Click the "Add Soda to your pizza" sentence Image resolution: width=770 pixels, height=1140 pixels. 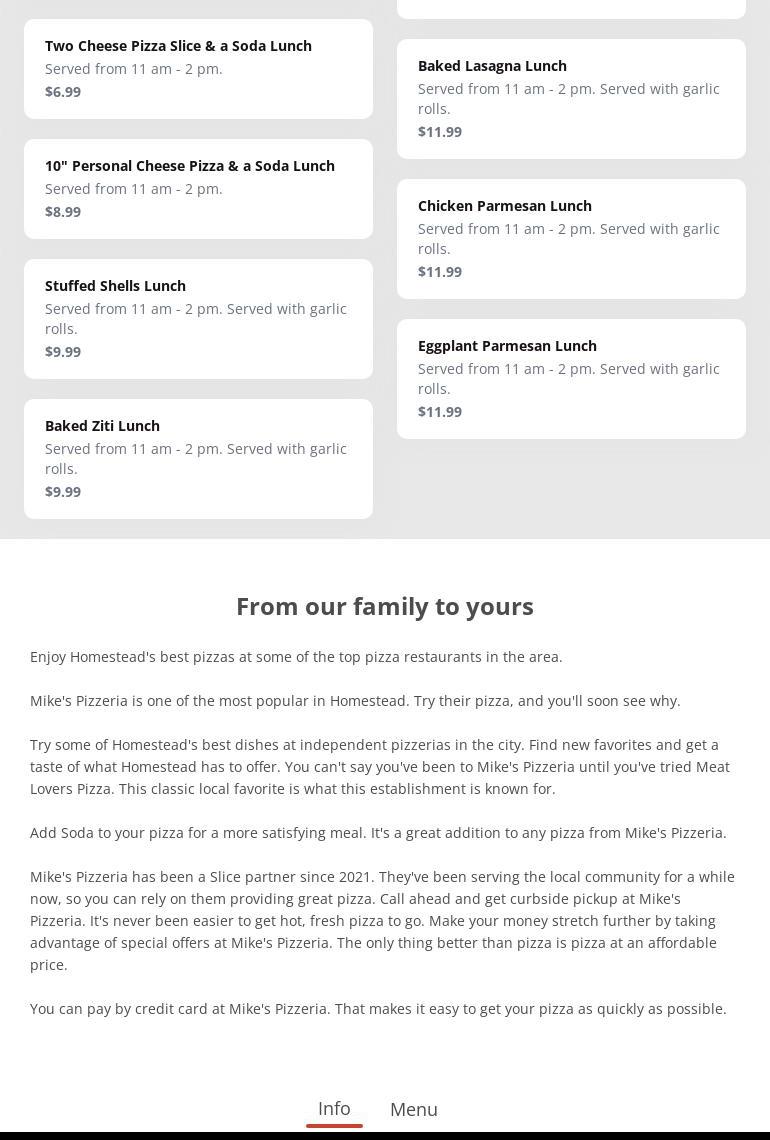click(378, 832)
